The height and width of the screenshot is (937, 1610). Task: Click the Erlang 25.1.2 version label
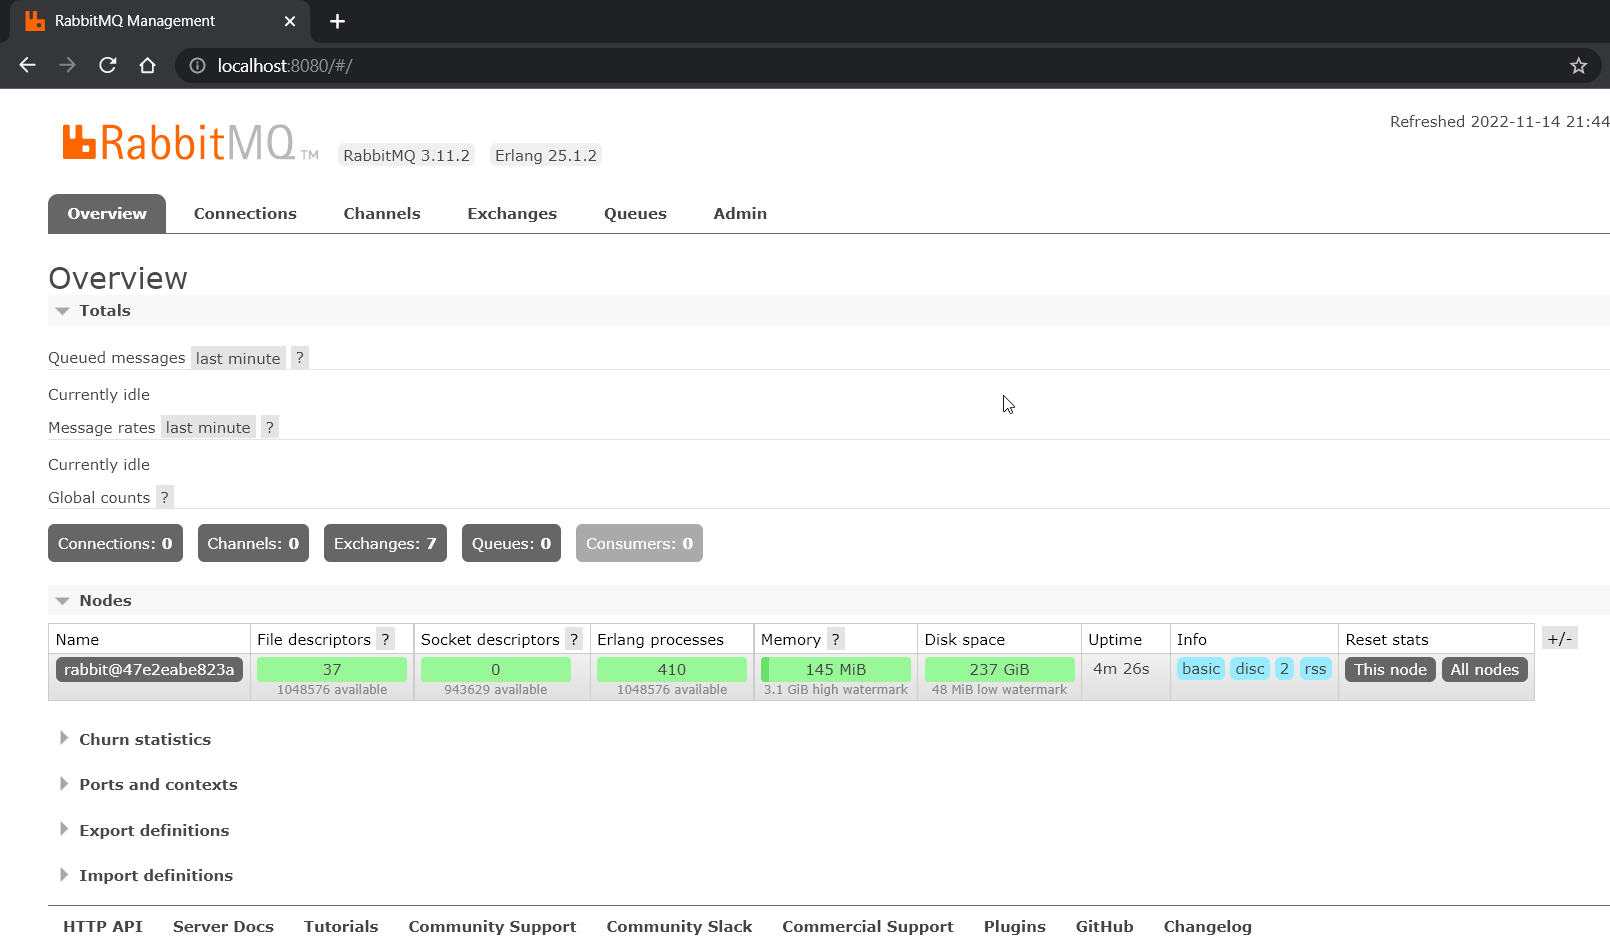click(546, 155)
